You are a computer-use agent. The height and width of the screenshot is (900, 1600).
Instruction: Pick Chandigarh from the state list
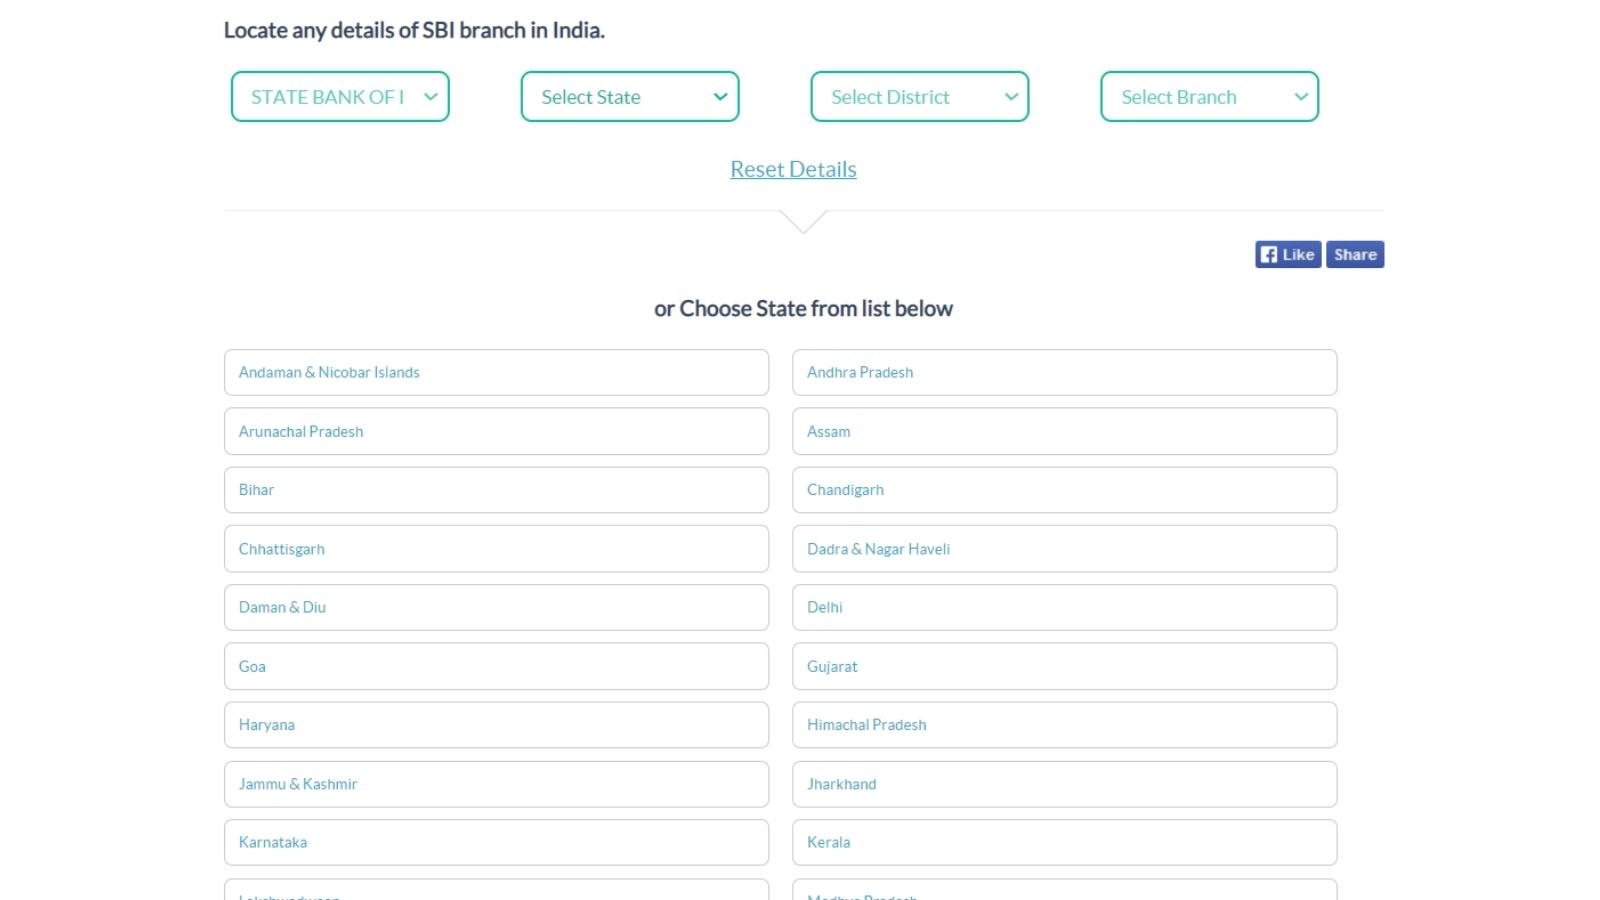pos(1065,490)
